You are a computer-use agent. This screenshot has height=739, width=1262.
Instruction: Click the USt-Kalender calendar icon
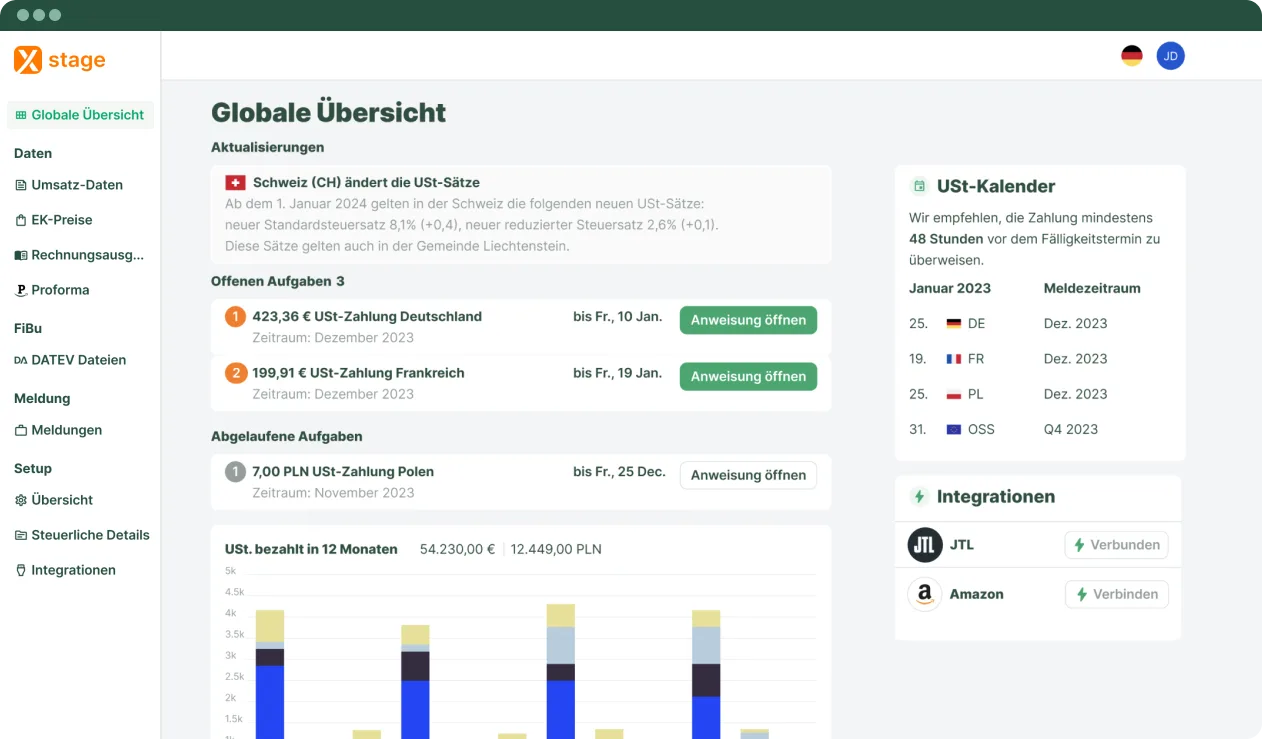919,186
